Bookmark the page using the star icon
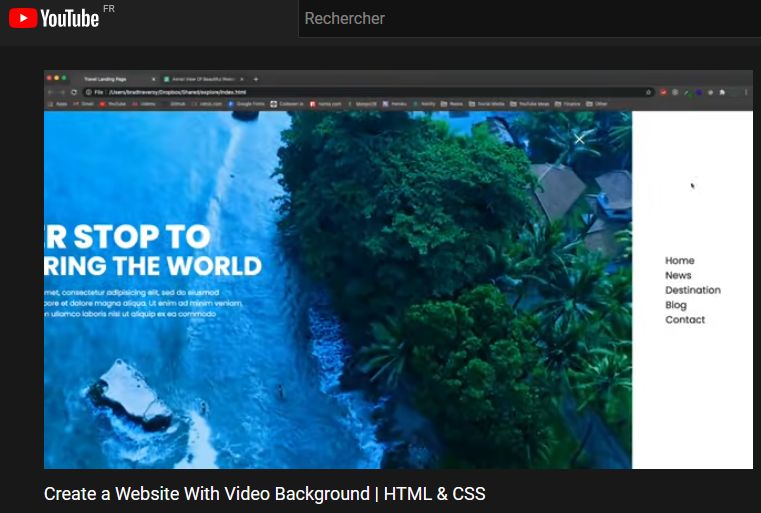The width and height of the screenshot is (761, 513). pyautogui.click(x=649, y=91)
